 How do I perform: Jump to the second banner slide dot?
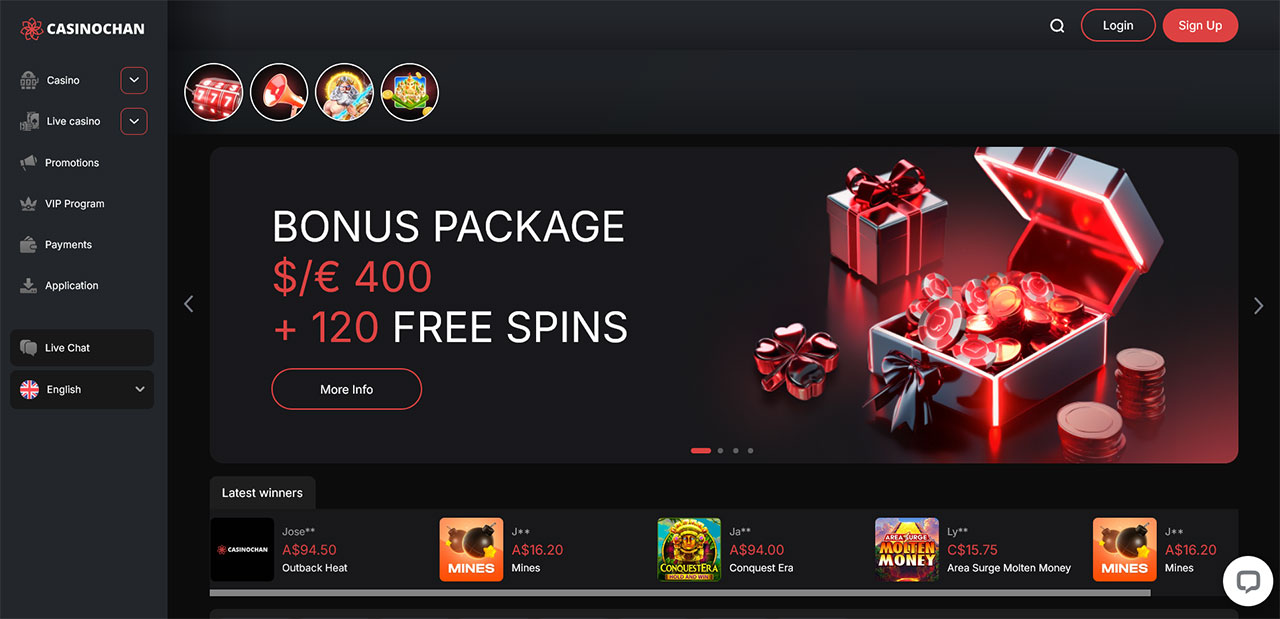point(720,451)
